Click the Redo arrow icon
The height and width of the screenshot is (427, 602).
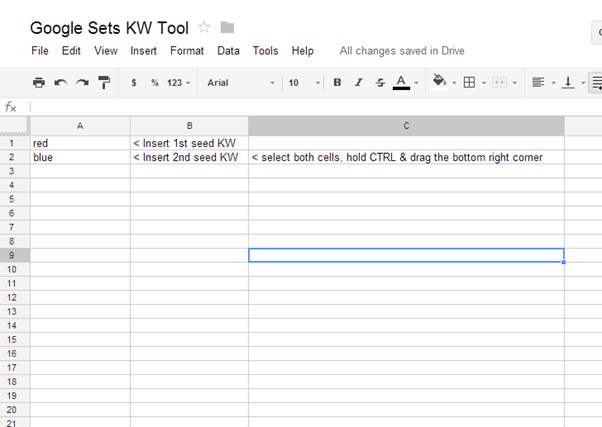point(82,83)
